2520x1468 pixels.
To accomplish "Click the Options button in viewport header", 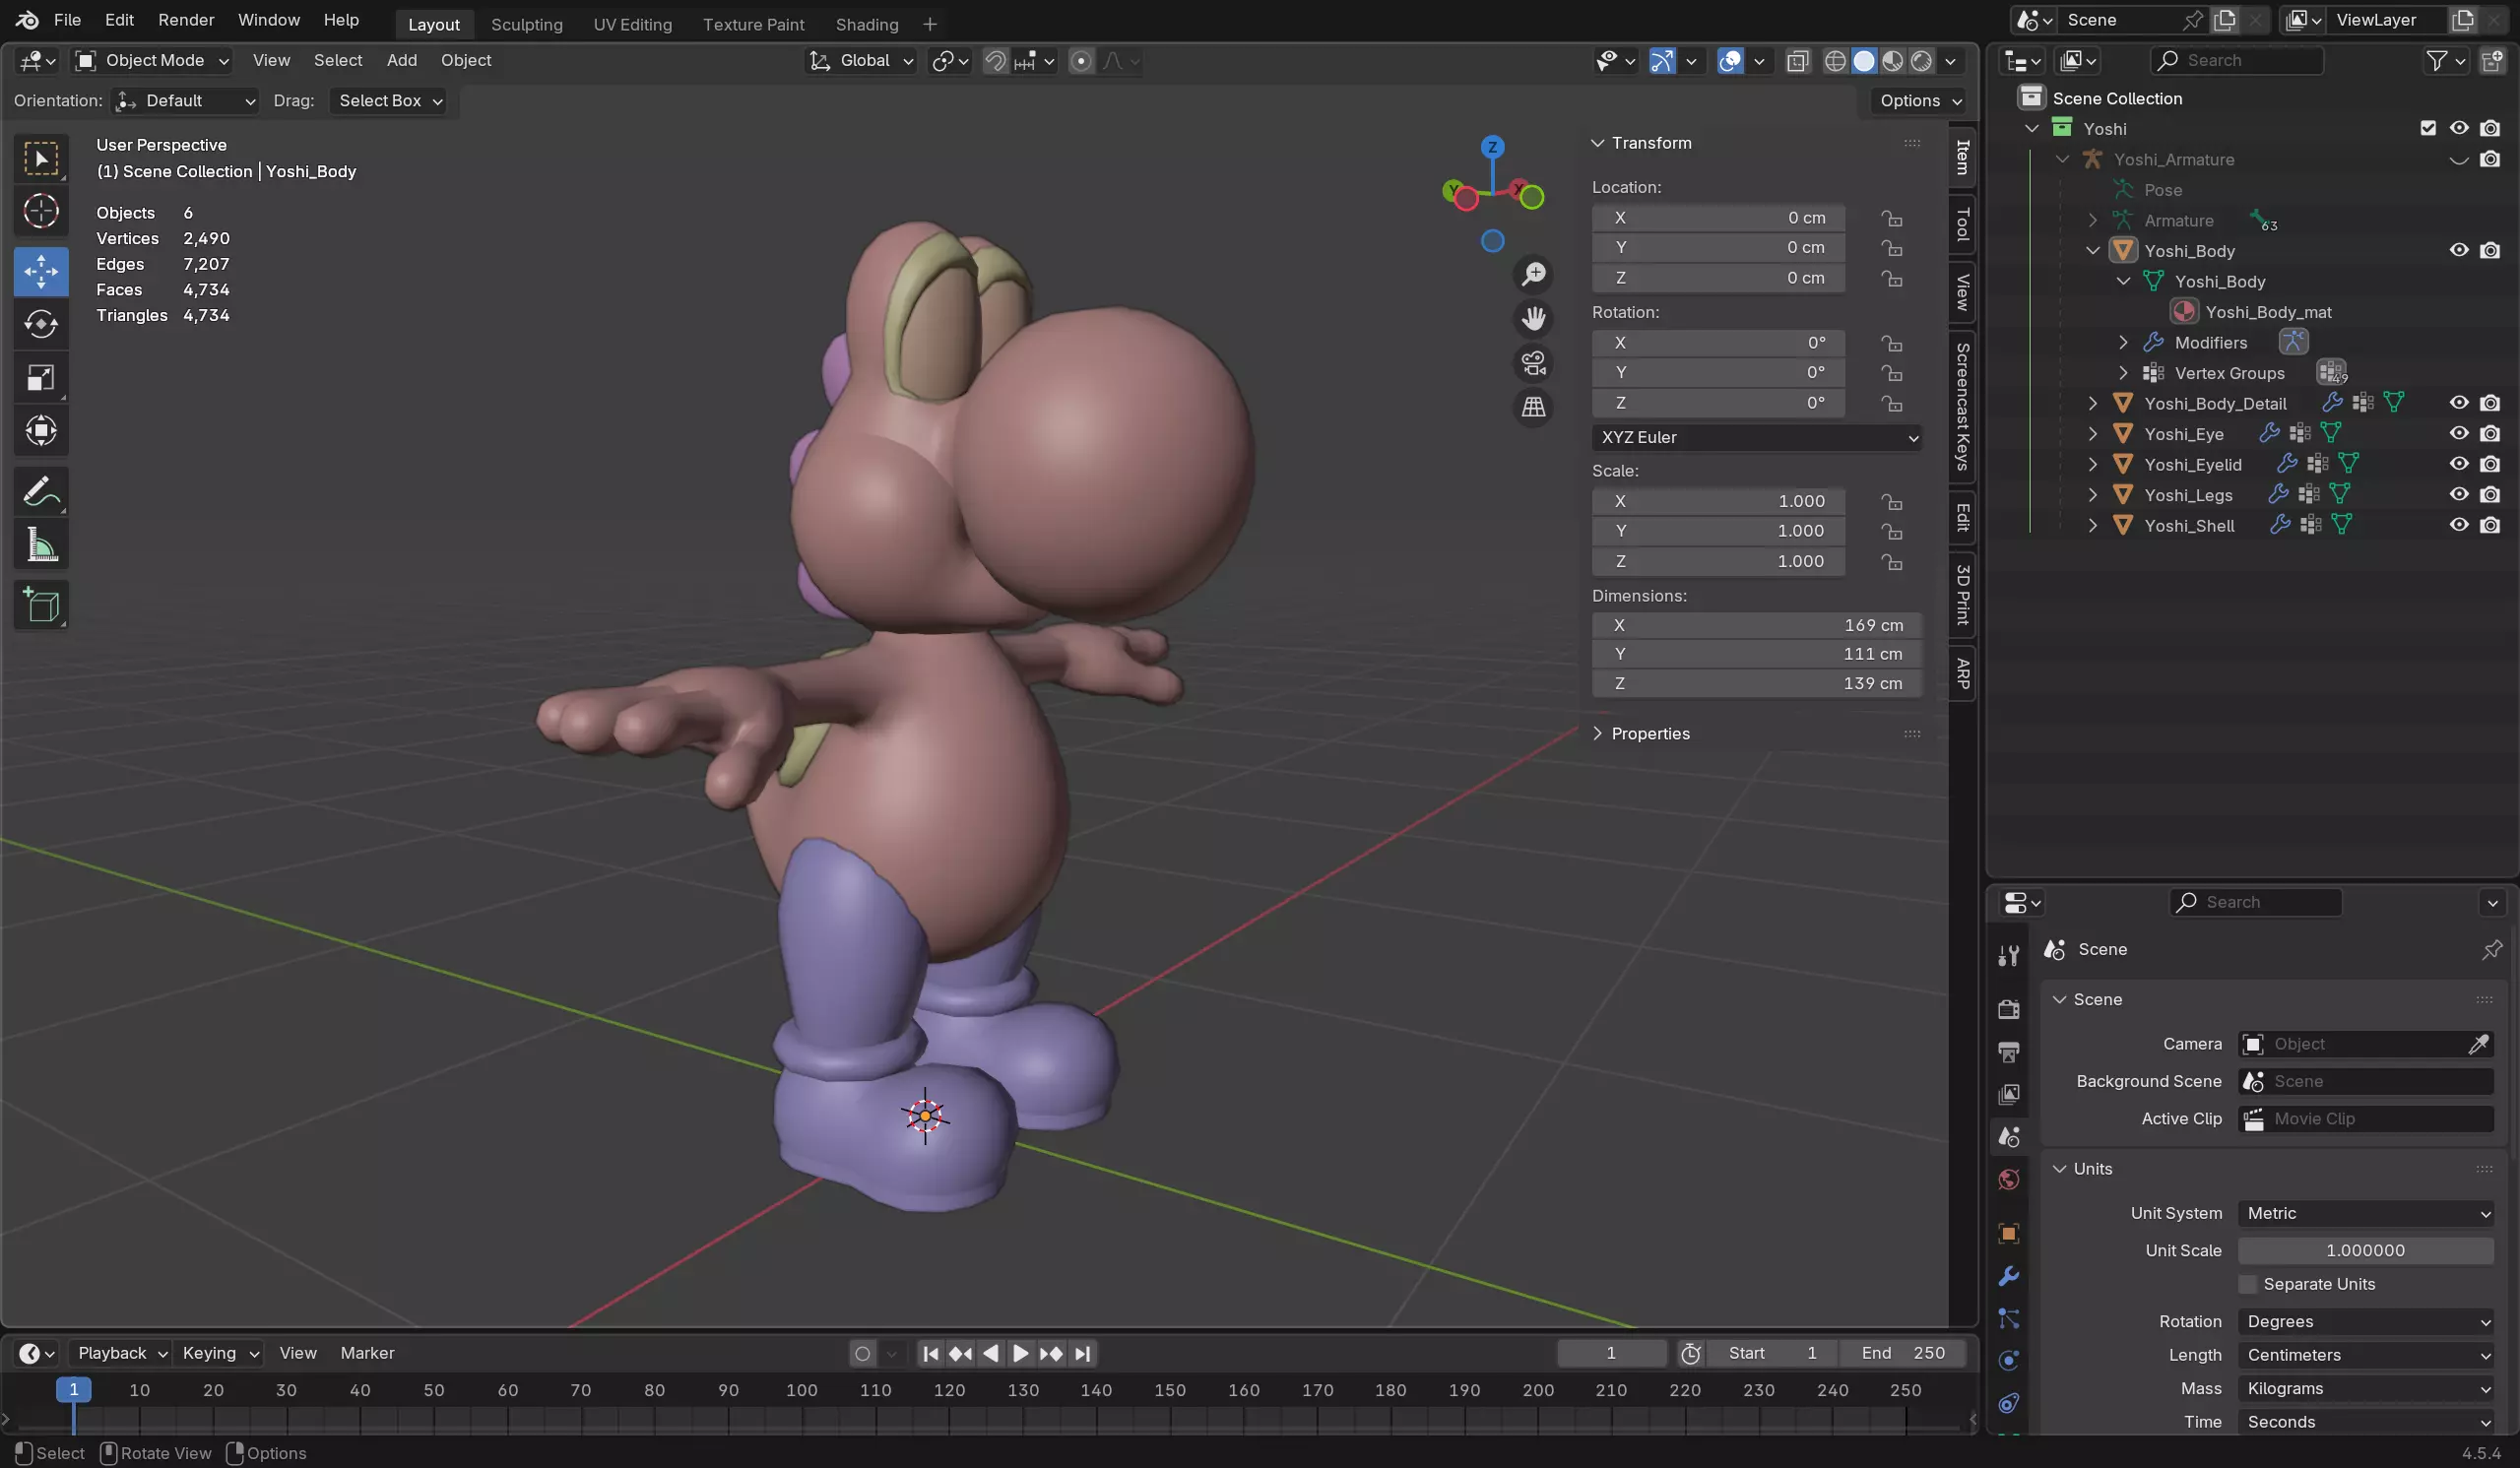I will coord(1919,100).
